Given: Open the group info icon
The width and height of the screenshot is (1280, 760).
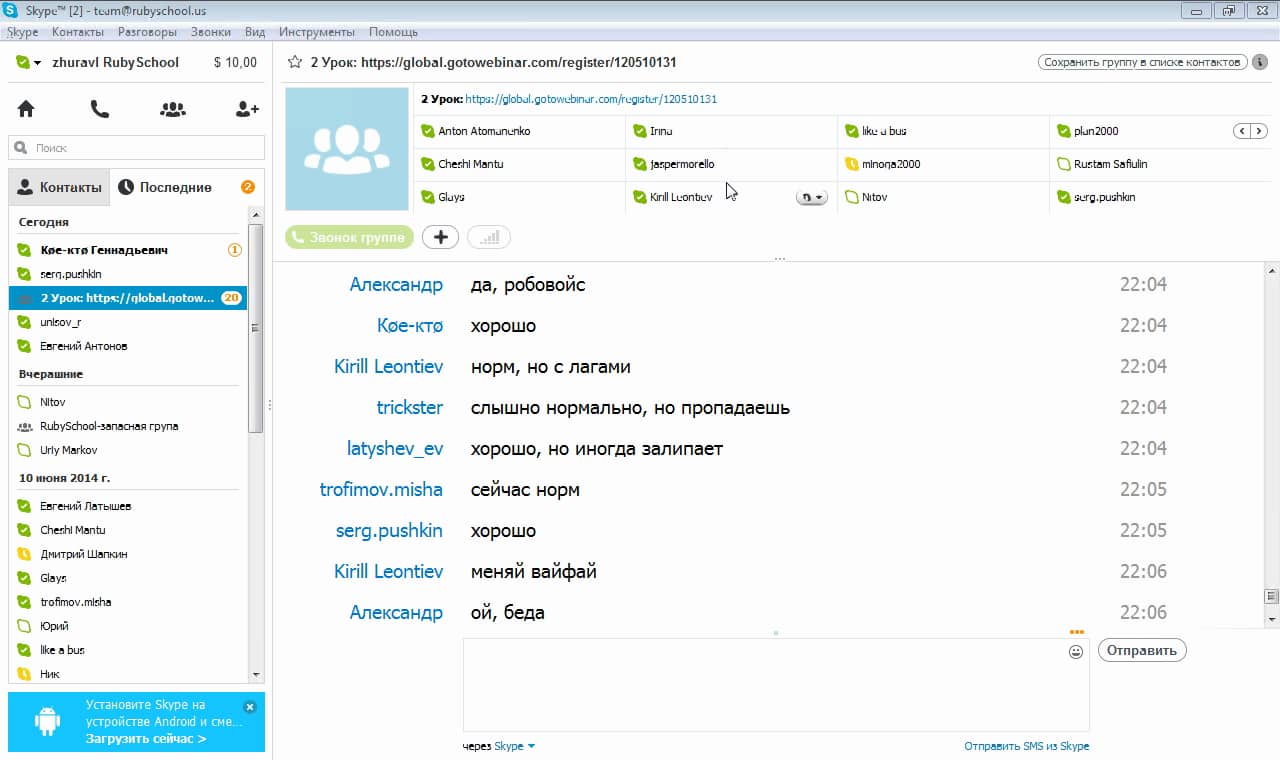Looking at the screenshot, I should coord(1260,62).
